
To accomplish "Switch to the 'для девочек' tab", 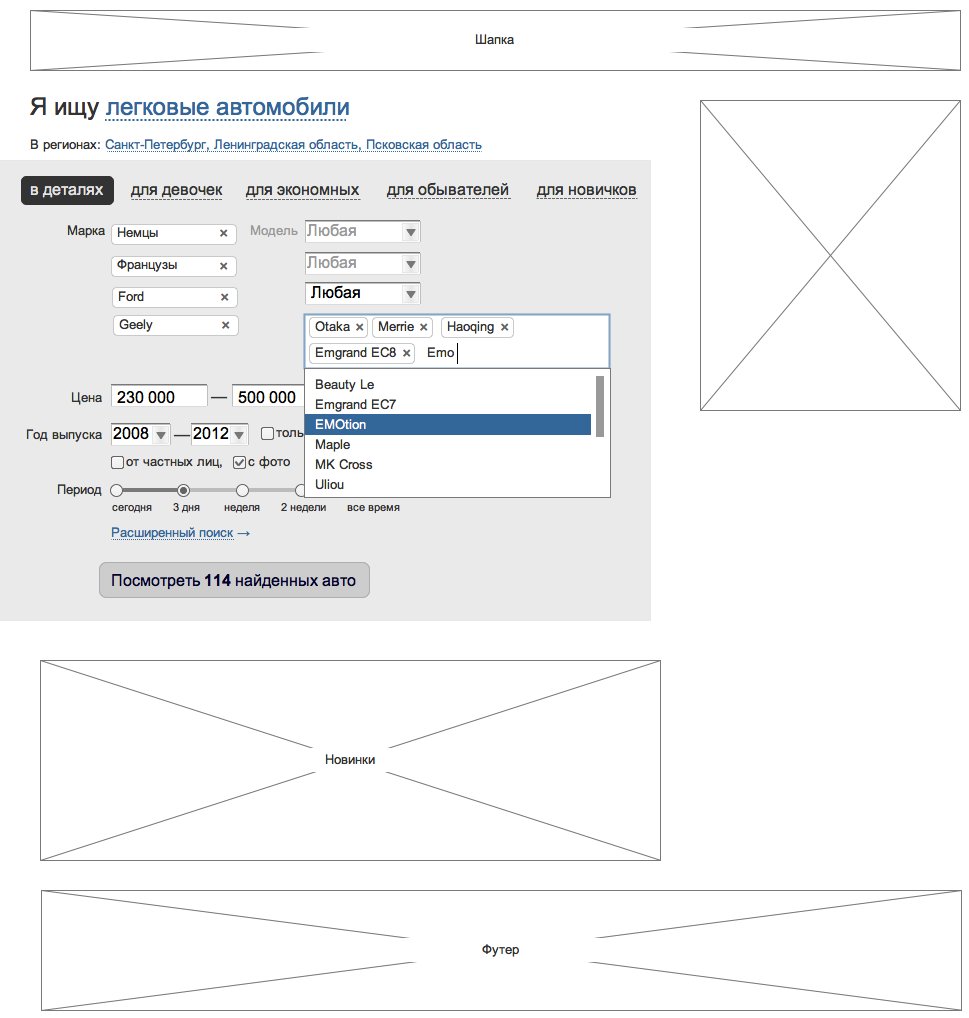I will click(x=176, y=190).
